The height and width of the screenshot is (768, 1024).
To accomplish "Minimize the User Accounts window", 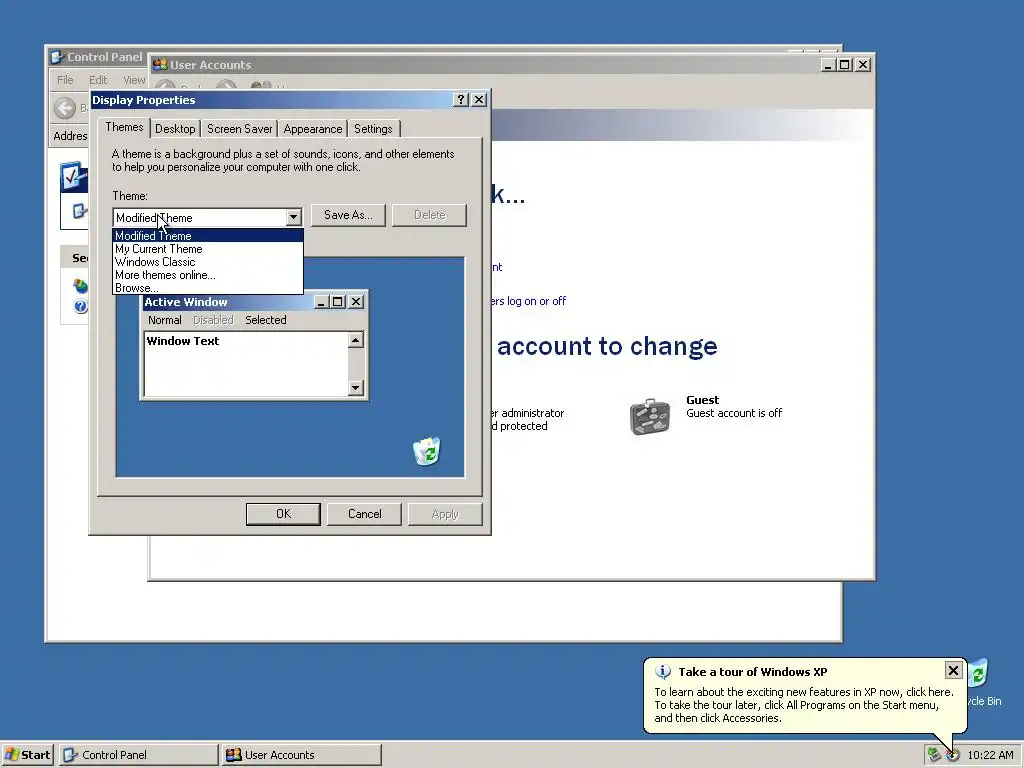I will pyautogui.click(x=828, y=65).
